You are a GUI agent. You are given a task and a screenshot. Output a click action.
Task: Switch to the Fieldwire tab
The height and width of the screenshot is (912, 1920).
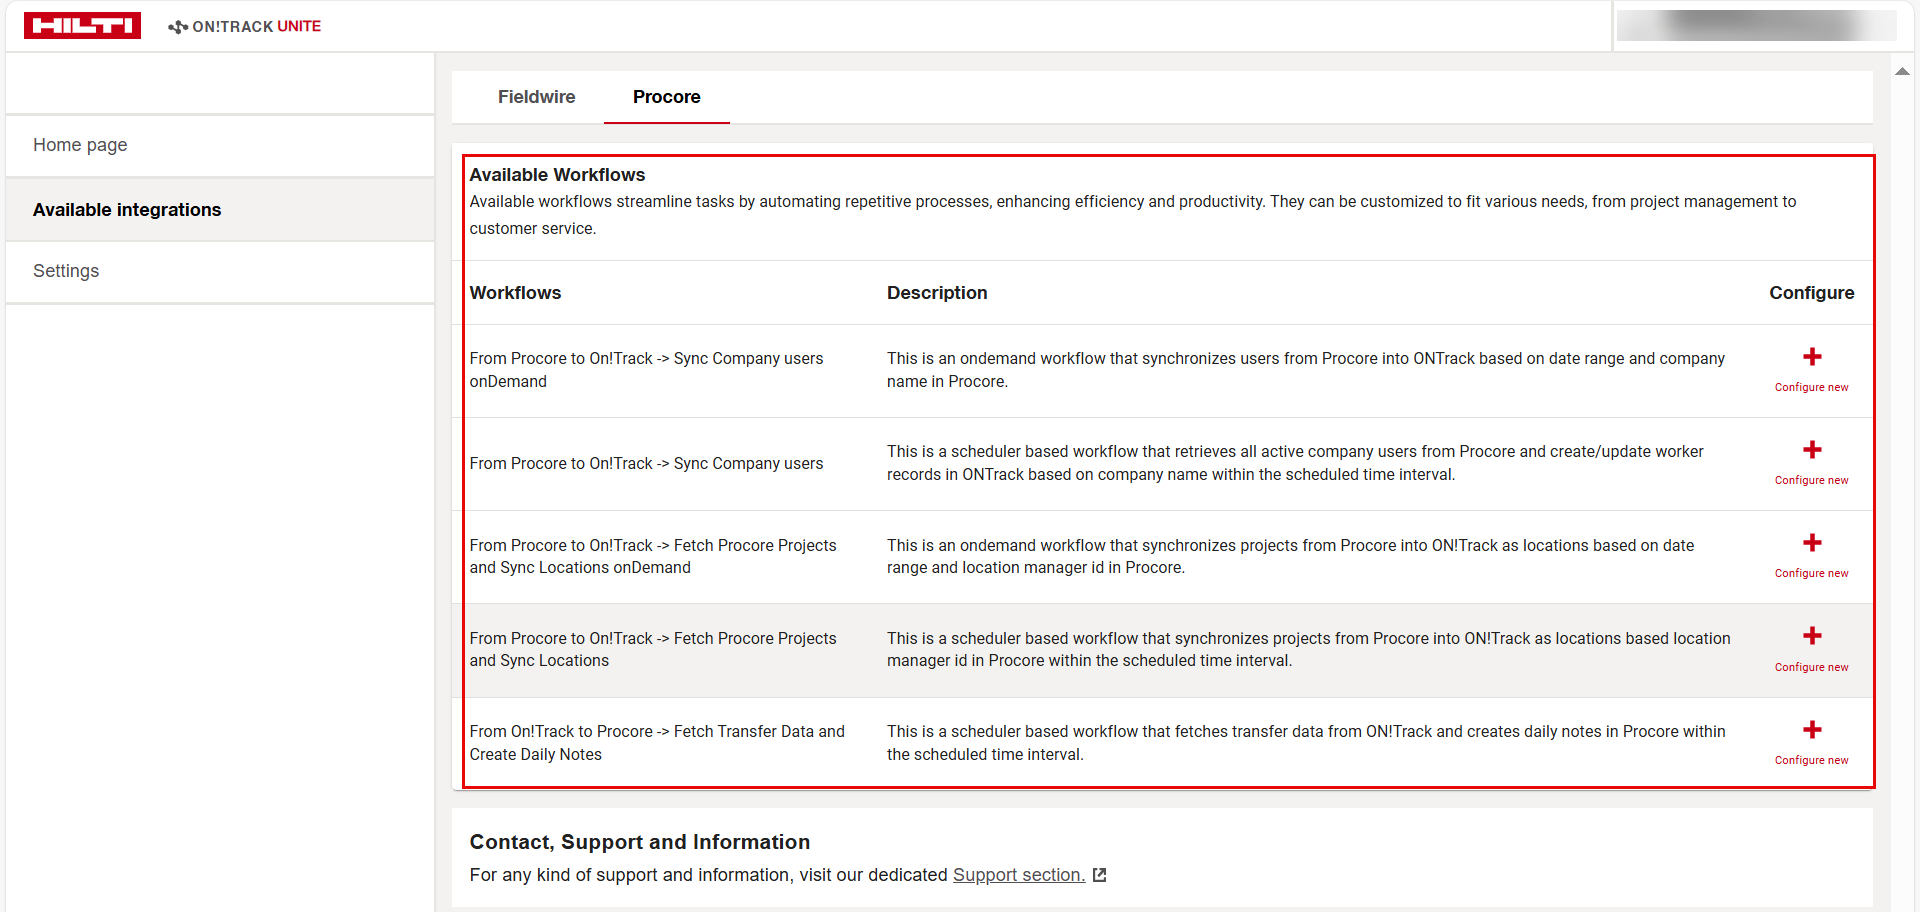pyautogui.click(x=537, y=97)
